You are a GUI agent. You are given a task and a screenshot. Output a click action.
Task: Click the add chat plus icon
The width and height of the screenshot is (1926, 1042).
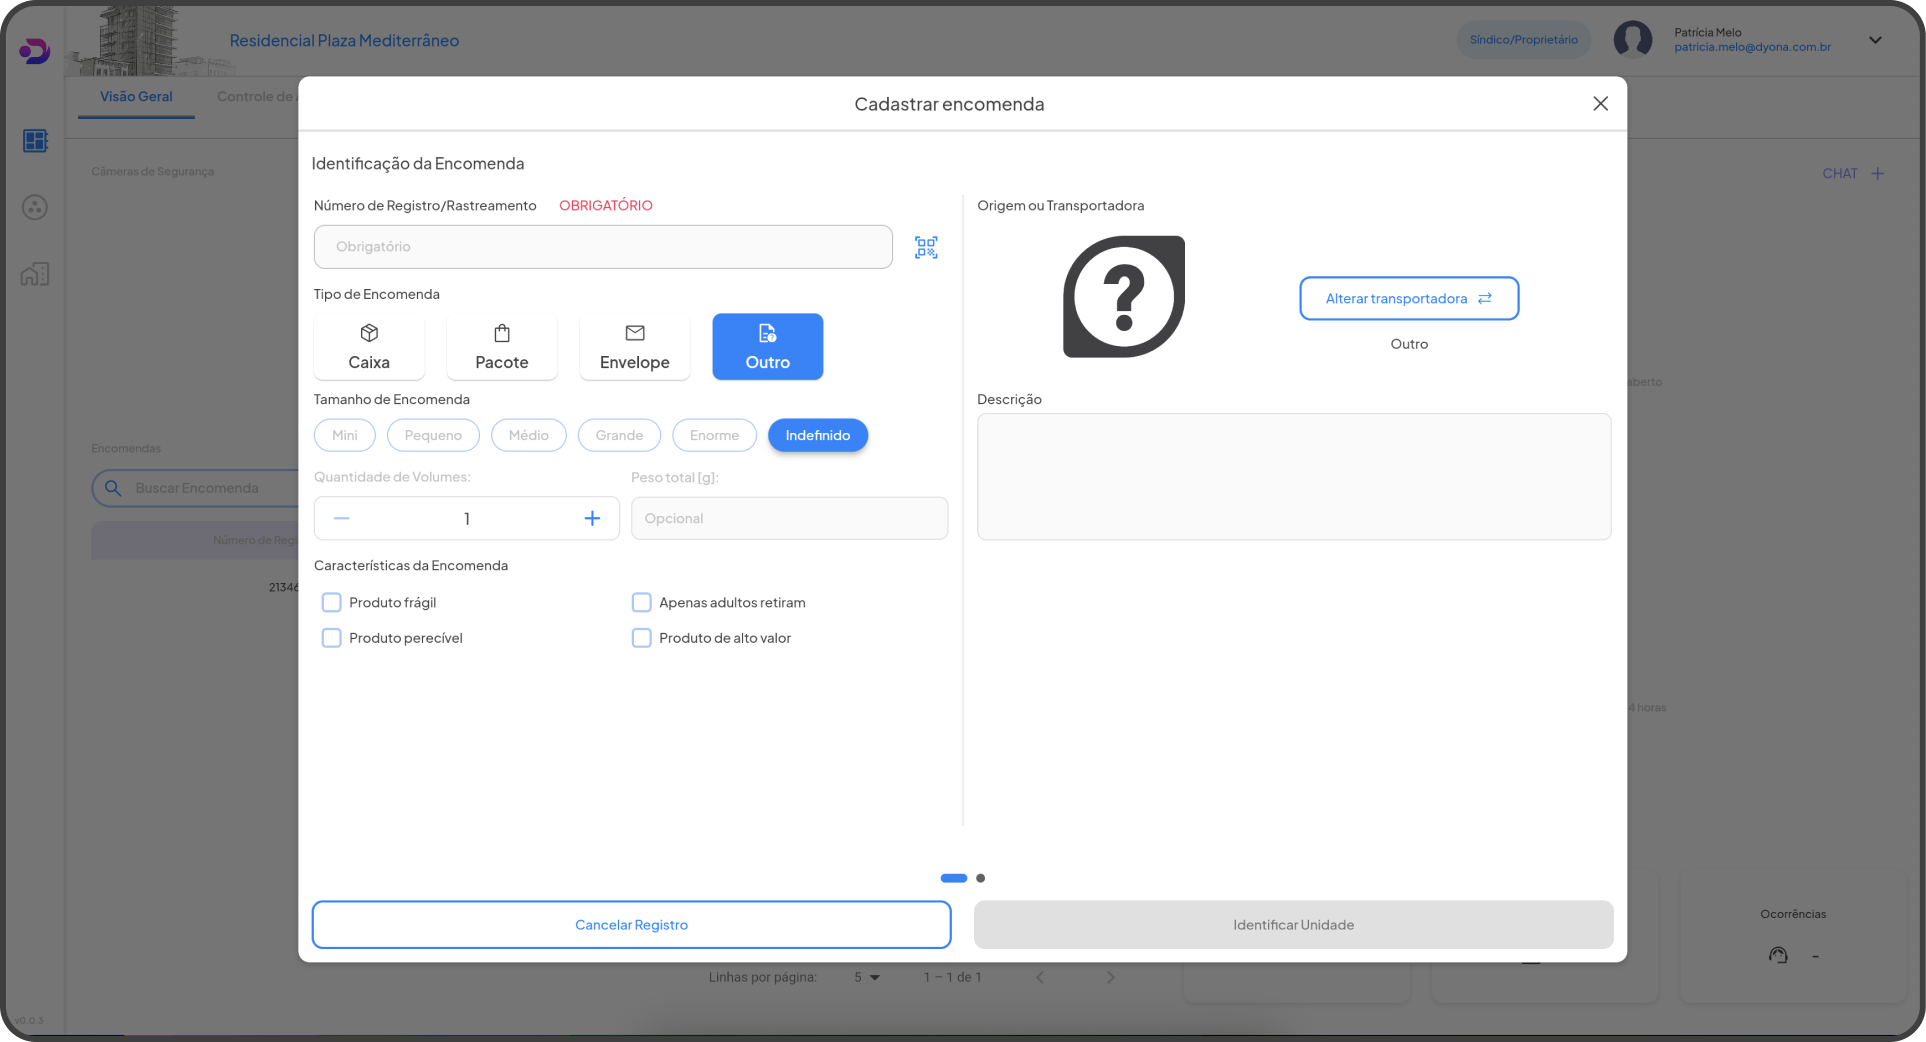tap(1877, 174)
